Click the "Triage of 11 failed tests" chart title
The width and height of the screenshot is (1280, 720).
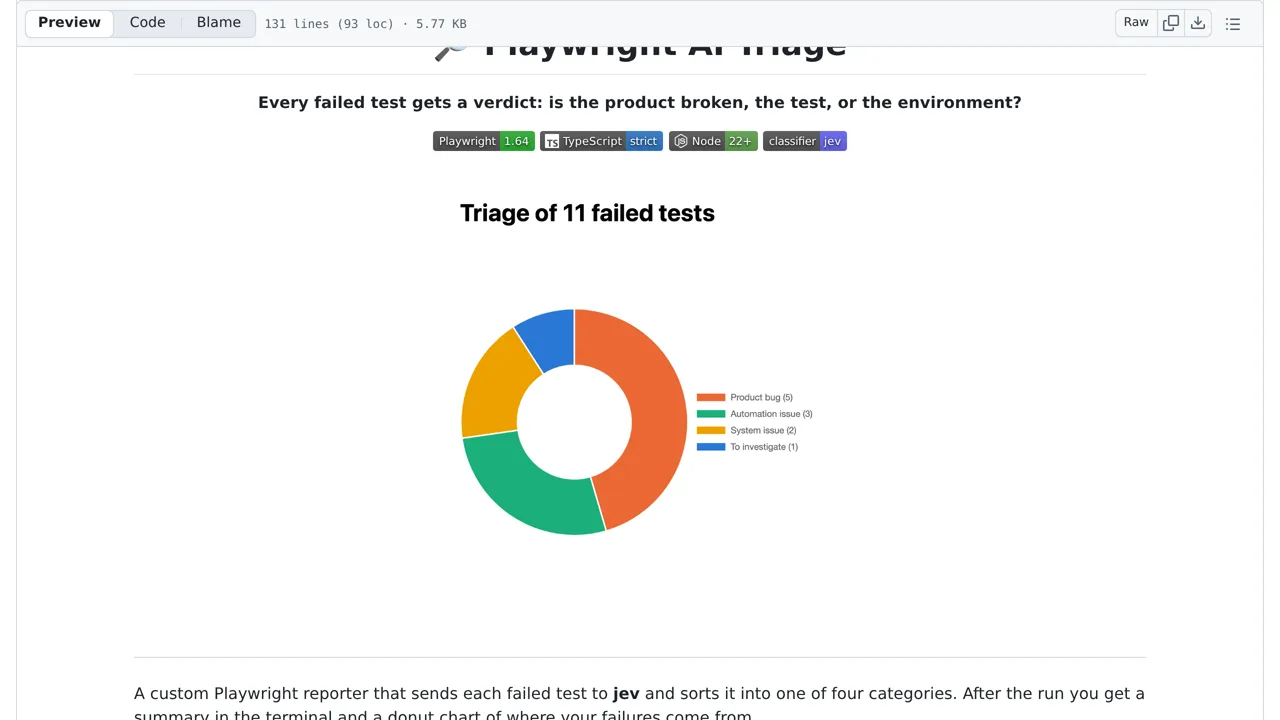pyautogui.click(x=587, y=213)
